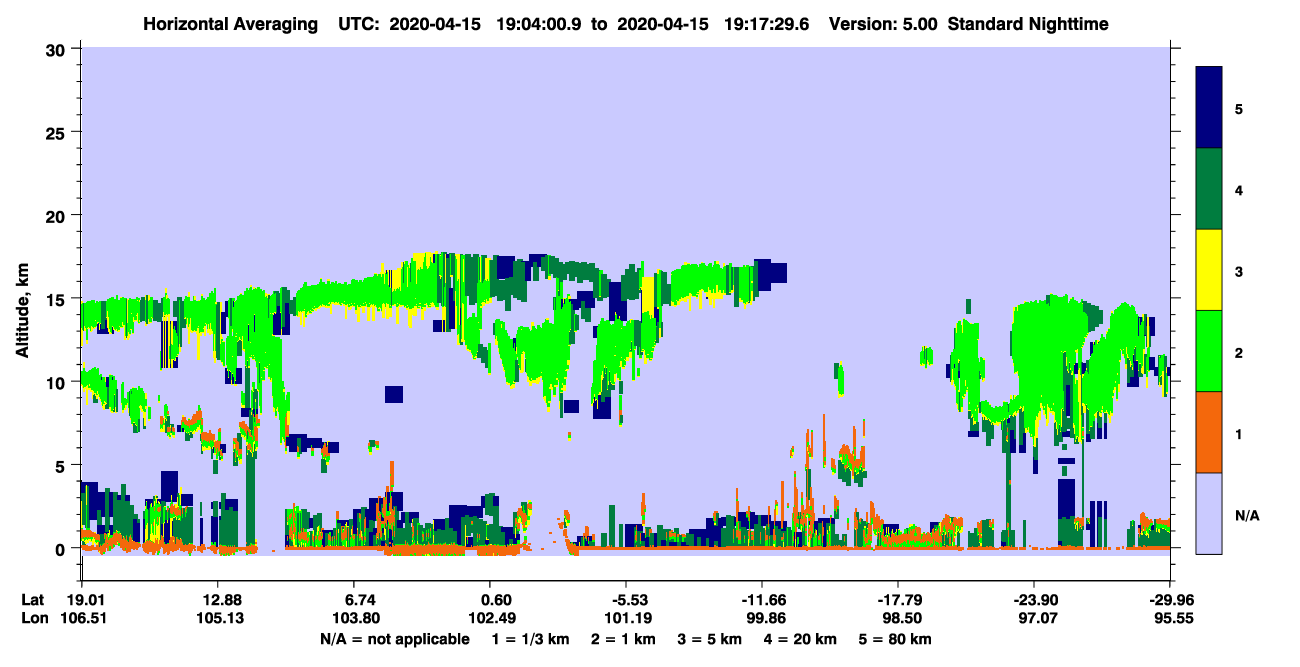Click longitude value 106.51
This screenshot has height=667, width=1300.
82,619
